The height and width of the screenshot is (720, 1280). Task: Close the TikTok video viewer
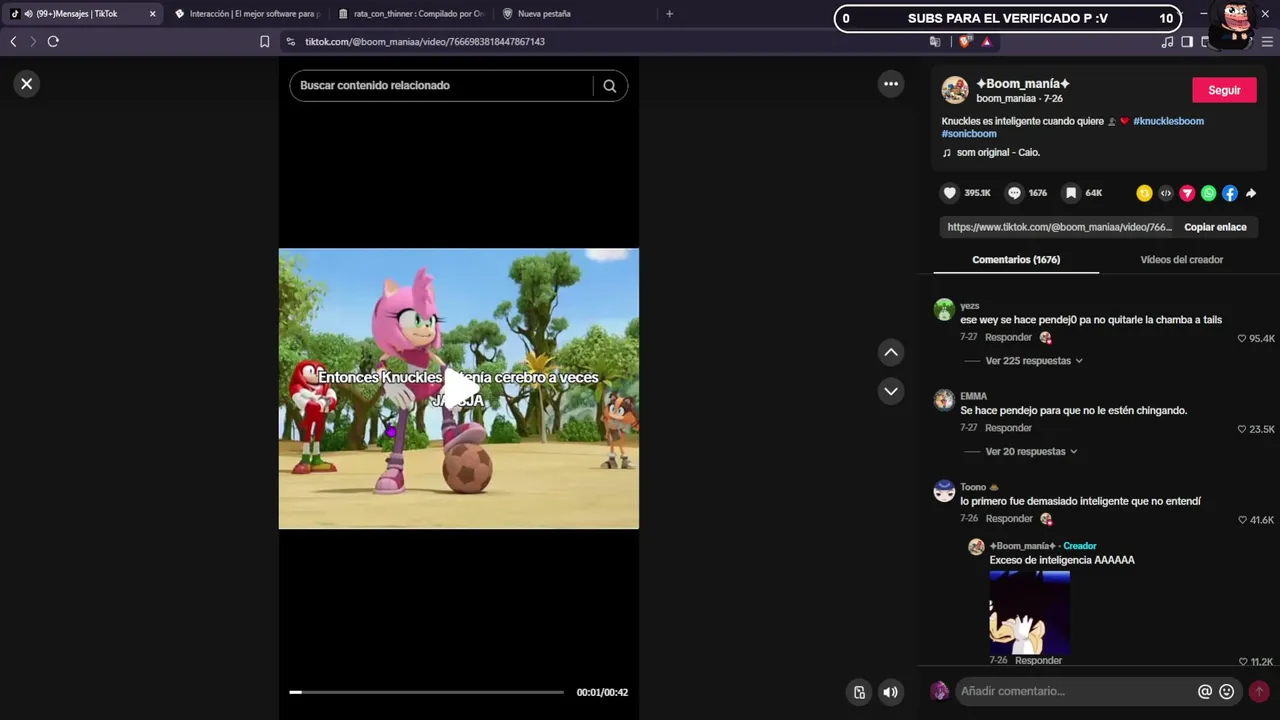pyautogui.click(x=27, y=84)
